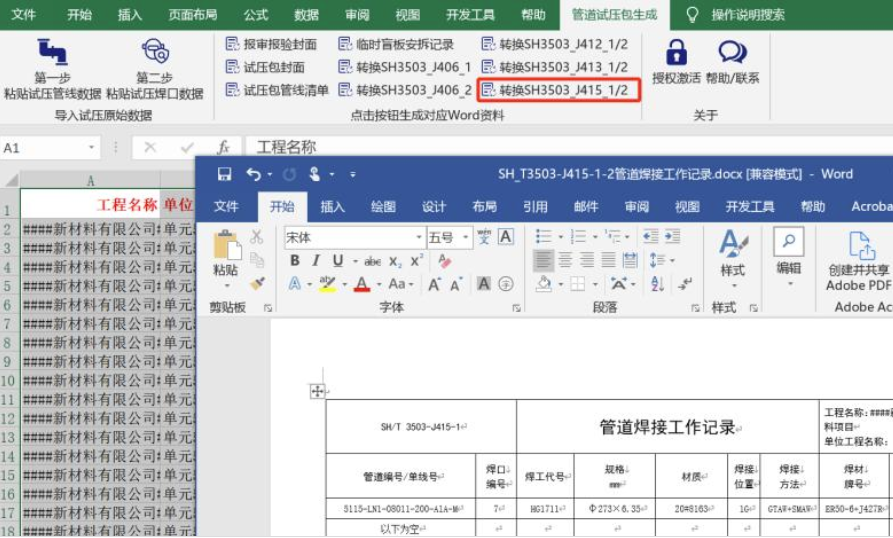Expand the numbering list dropdown arrow
The image size is (893, 538).
click(x=595, y=237)
